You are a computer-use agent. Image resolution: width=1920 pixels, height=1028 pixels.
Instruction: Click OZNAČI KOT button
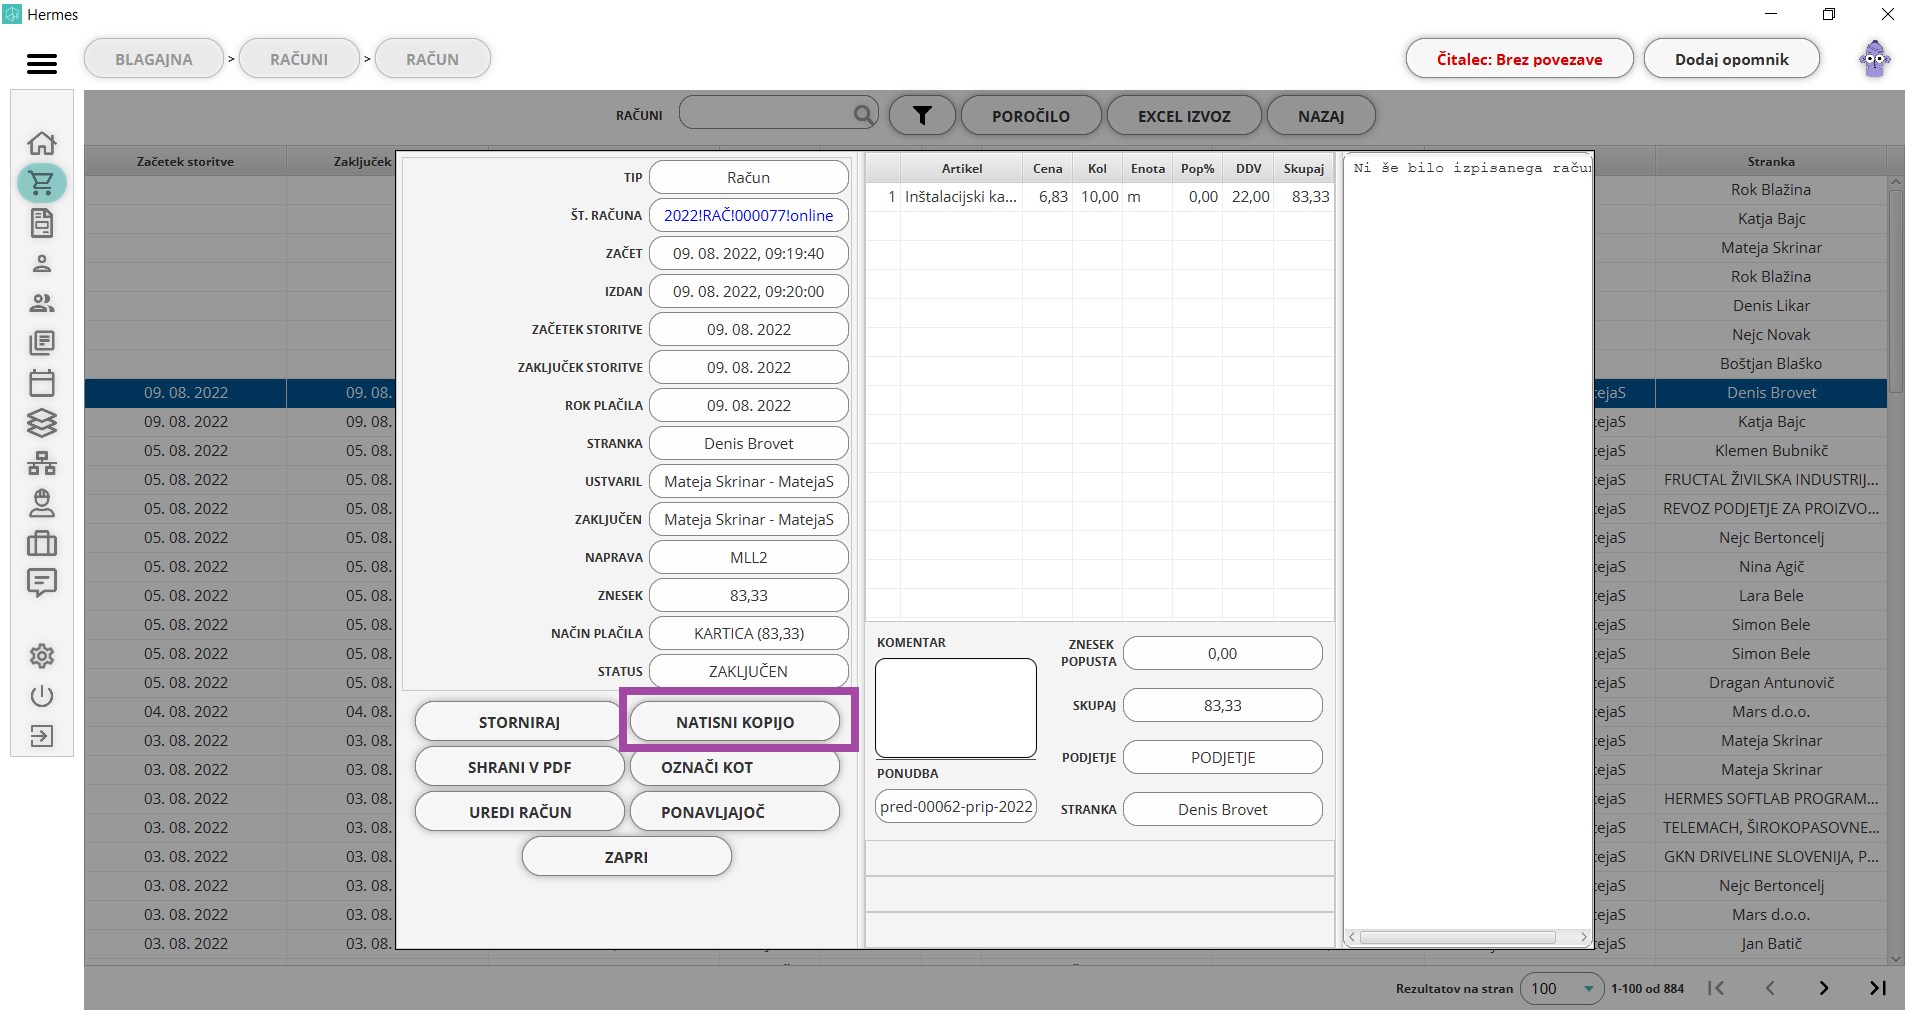(735, 767)
